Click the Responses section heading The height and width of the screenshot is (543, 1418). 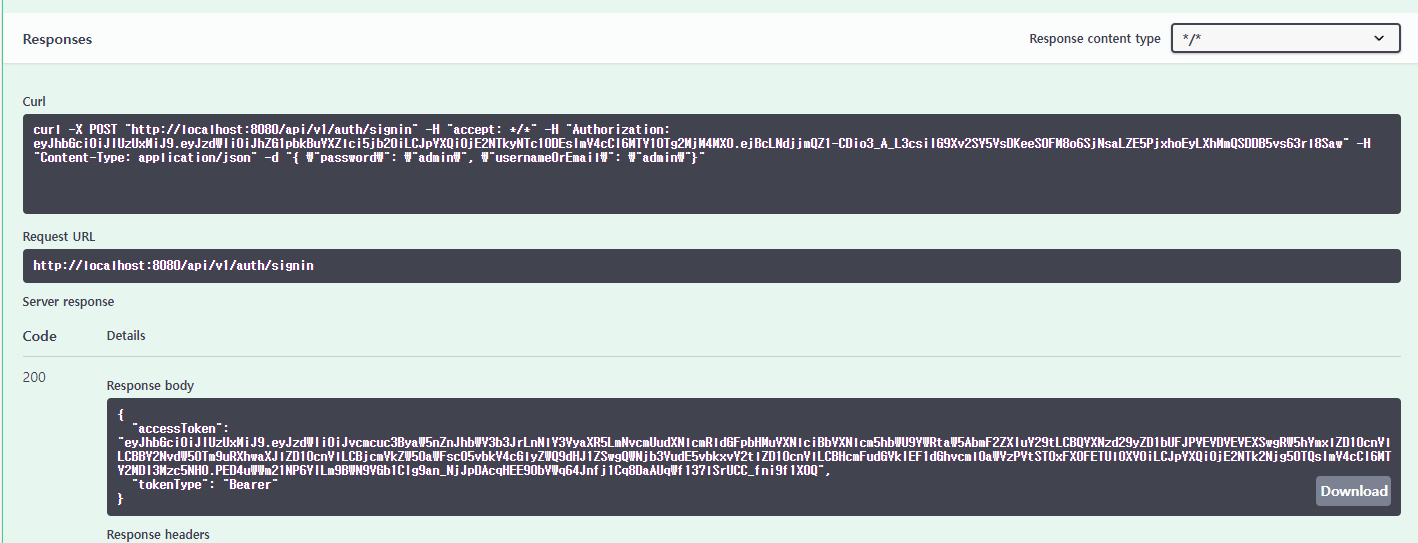57,40
